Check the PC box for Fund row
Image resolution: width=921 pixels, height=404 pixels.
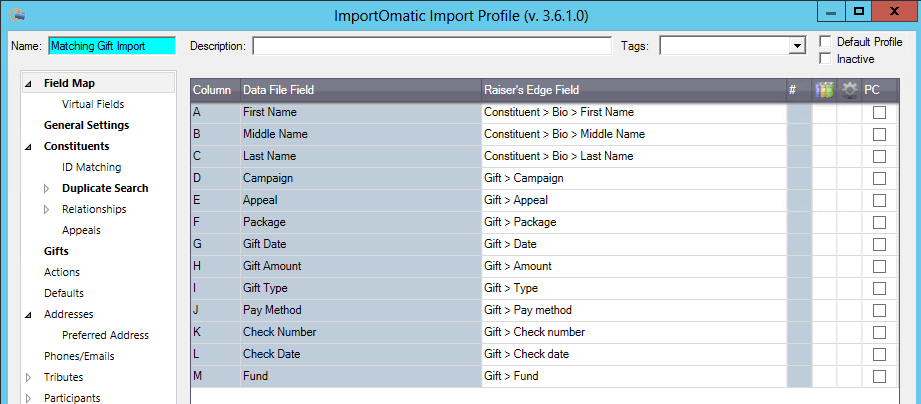pos(879,376)
